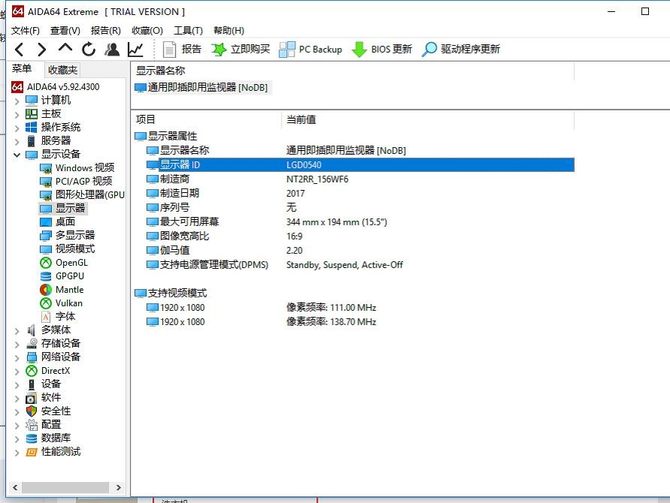Click the 配置 icon in the tree
Viewport: 670px width, 503px height.
pyautogui.click(x=31, y=425)
